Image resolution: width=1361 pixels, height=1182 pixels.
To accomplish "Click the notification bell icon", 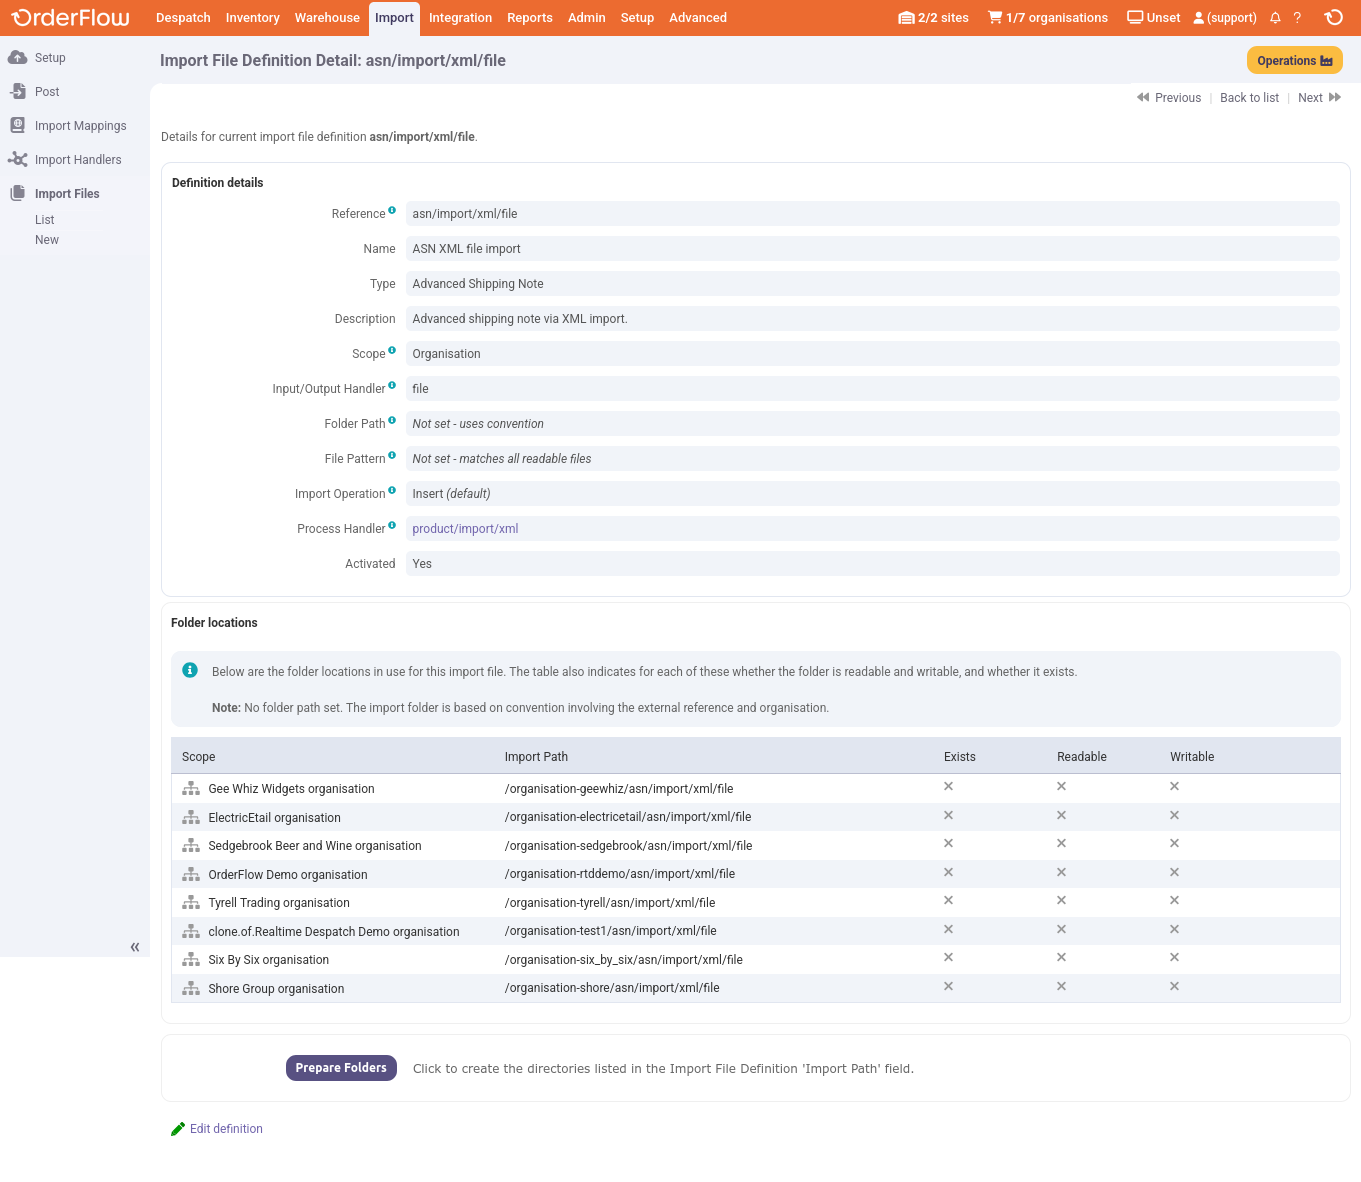I will coord(1275,18).
